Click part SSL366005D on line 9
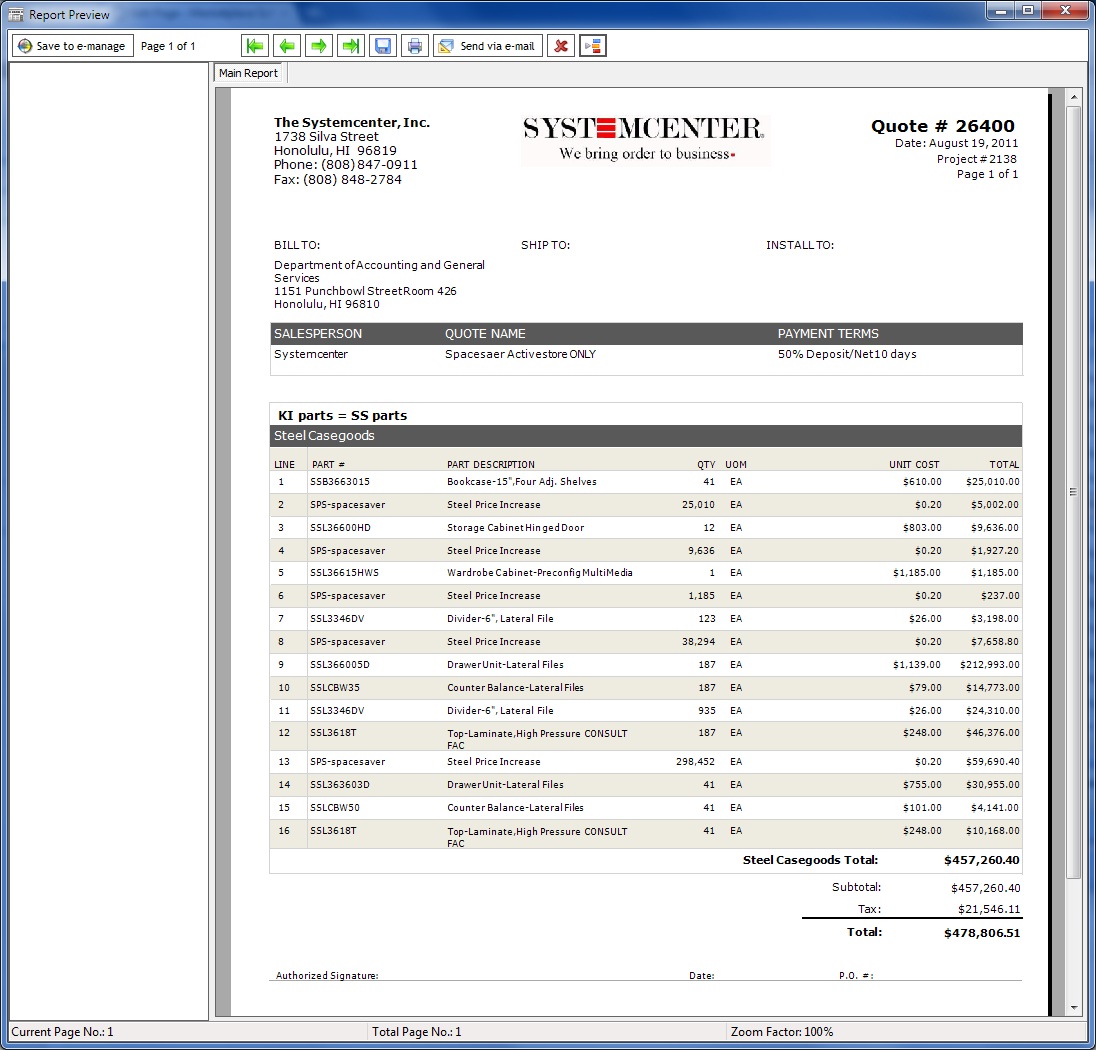1096x1050 pixels. click(x=340, y=665)
